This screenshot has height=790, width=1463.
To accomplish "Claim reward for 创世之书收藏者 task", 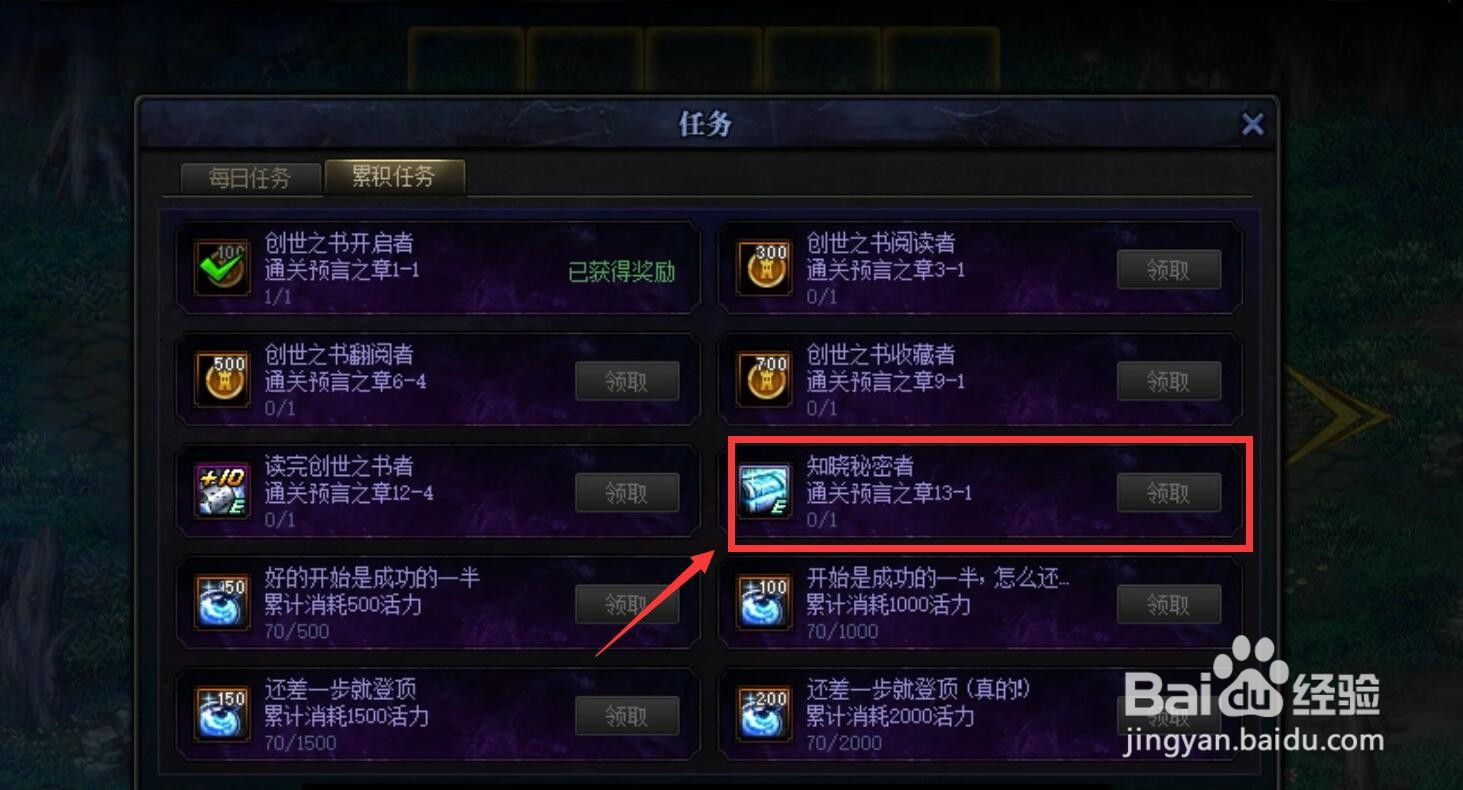I will tap(1168, 381).
